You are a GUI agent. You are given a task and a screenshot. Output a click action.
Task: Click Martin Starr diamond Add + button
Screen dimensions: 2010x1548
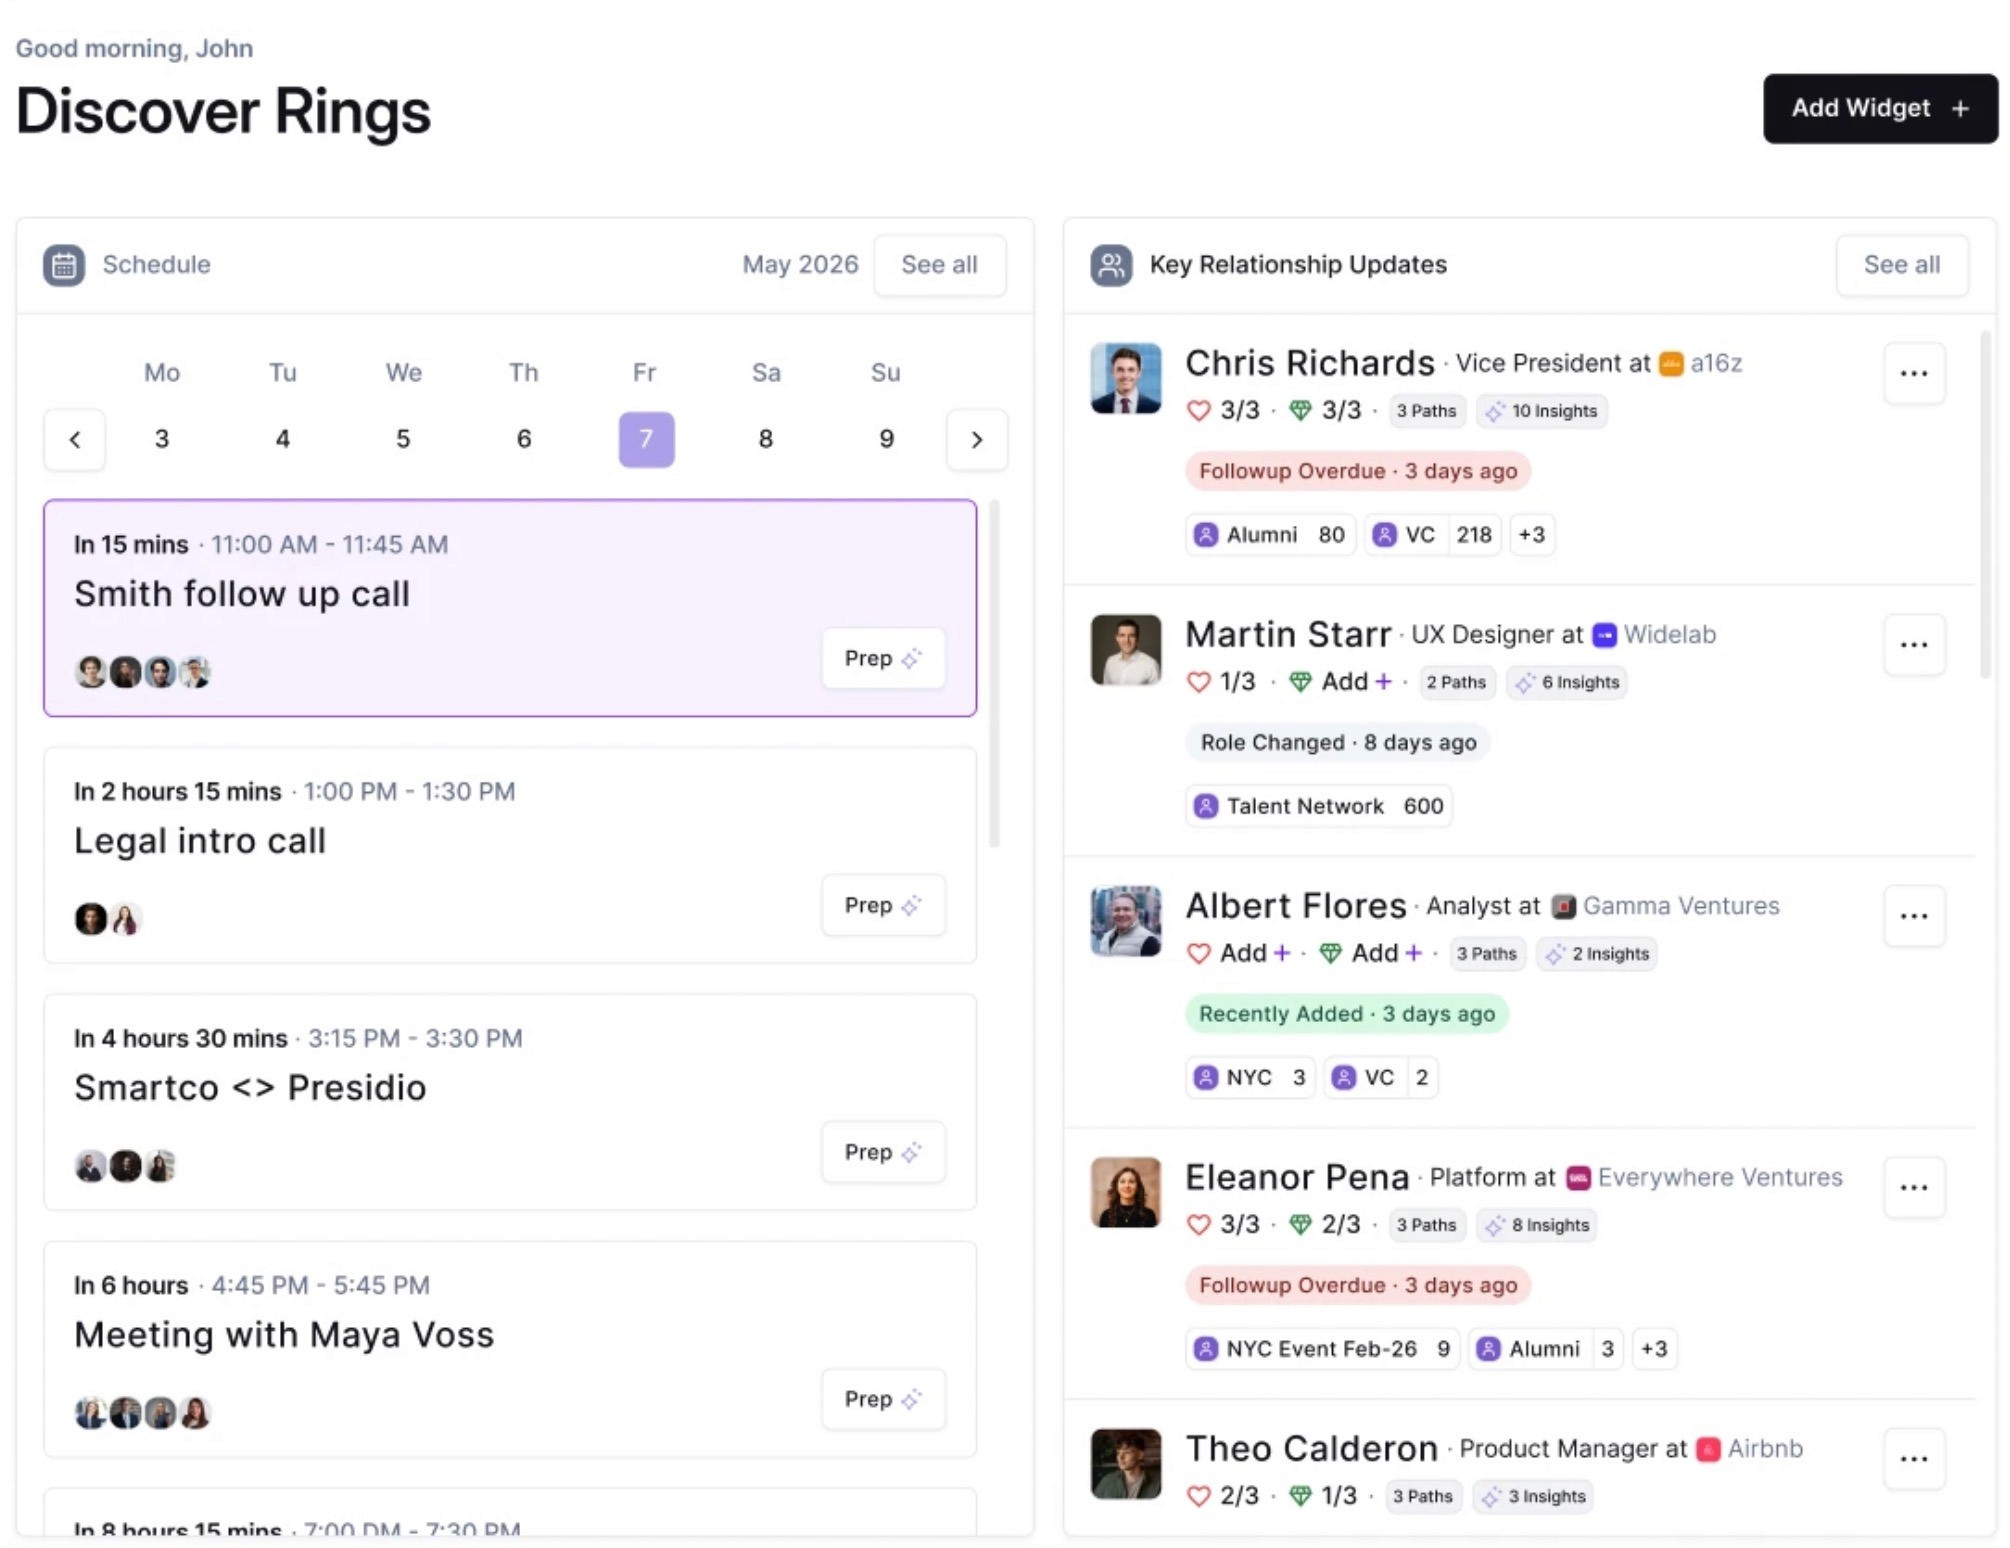coord(1340,682)
